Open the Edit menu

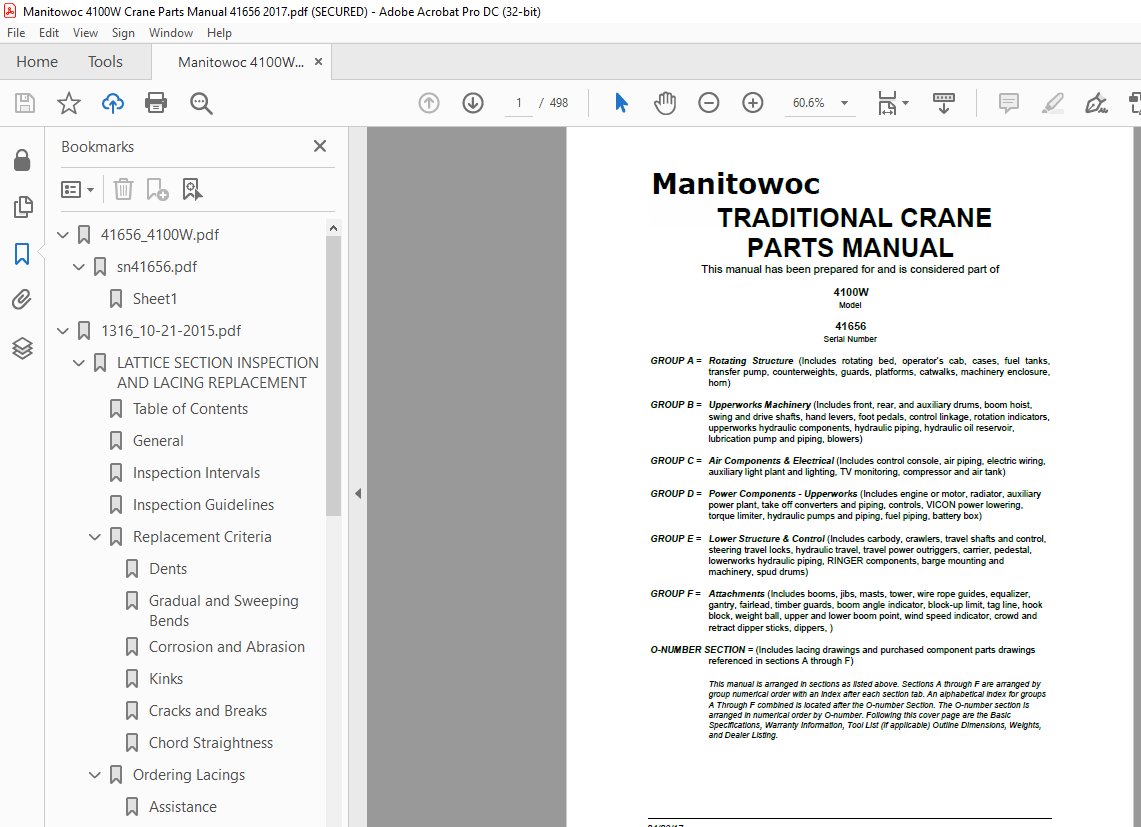click(x=49, y=33)
